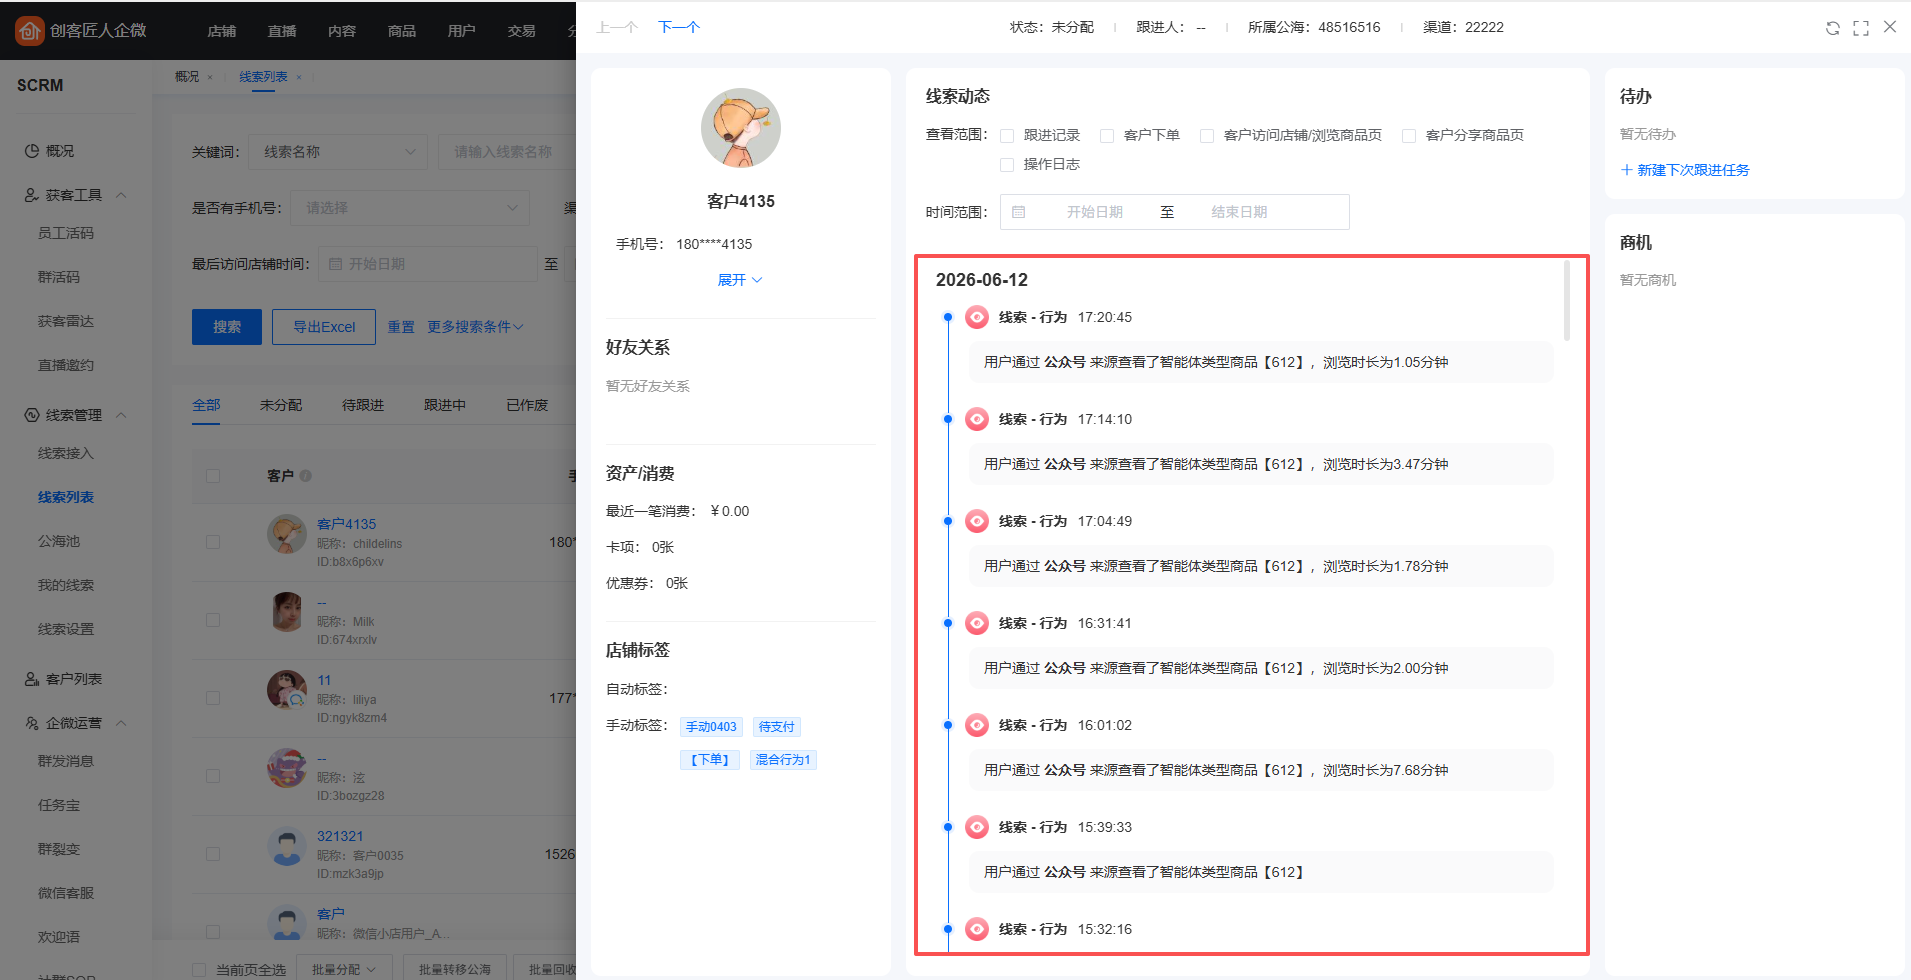Click the 导出Excel button

[324, 327]
